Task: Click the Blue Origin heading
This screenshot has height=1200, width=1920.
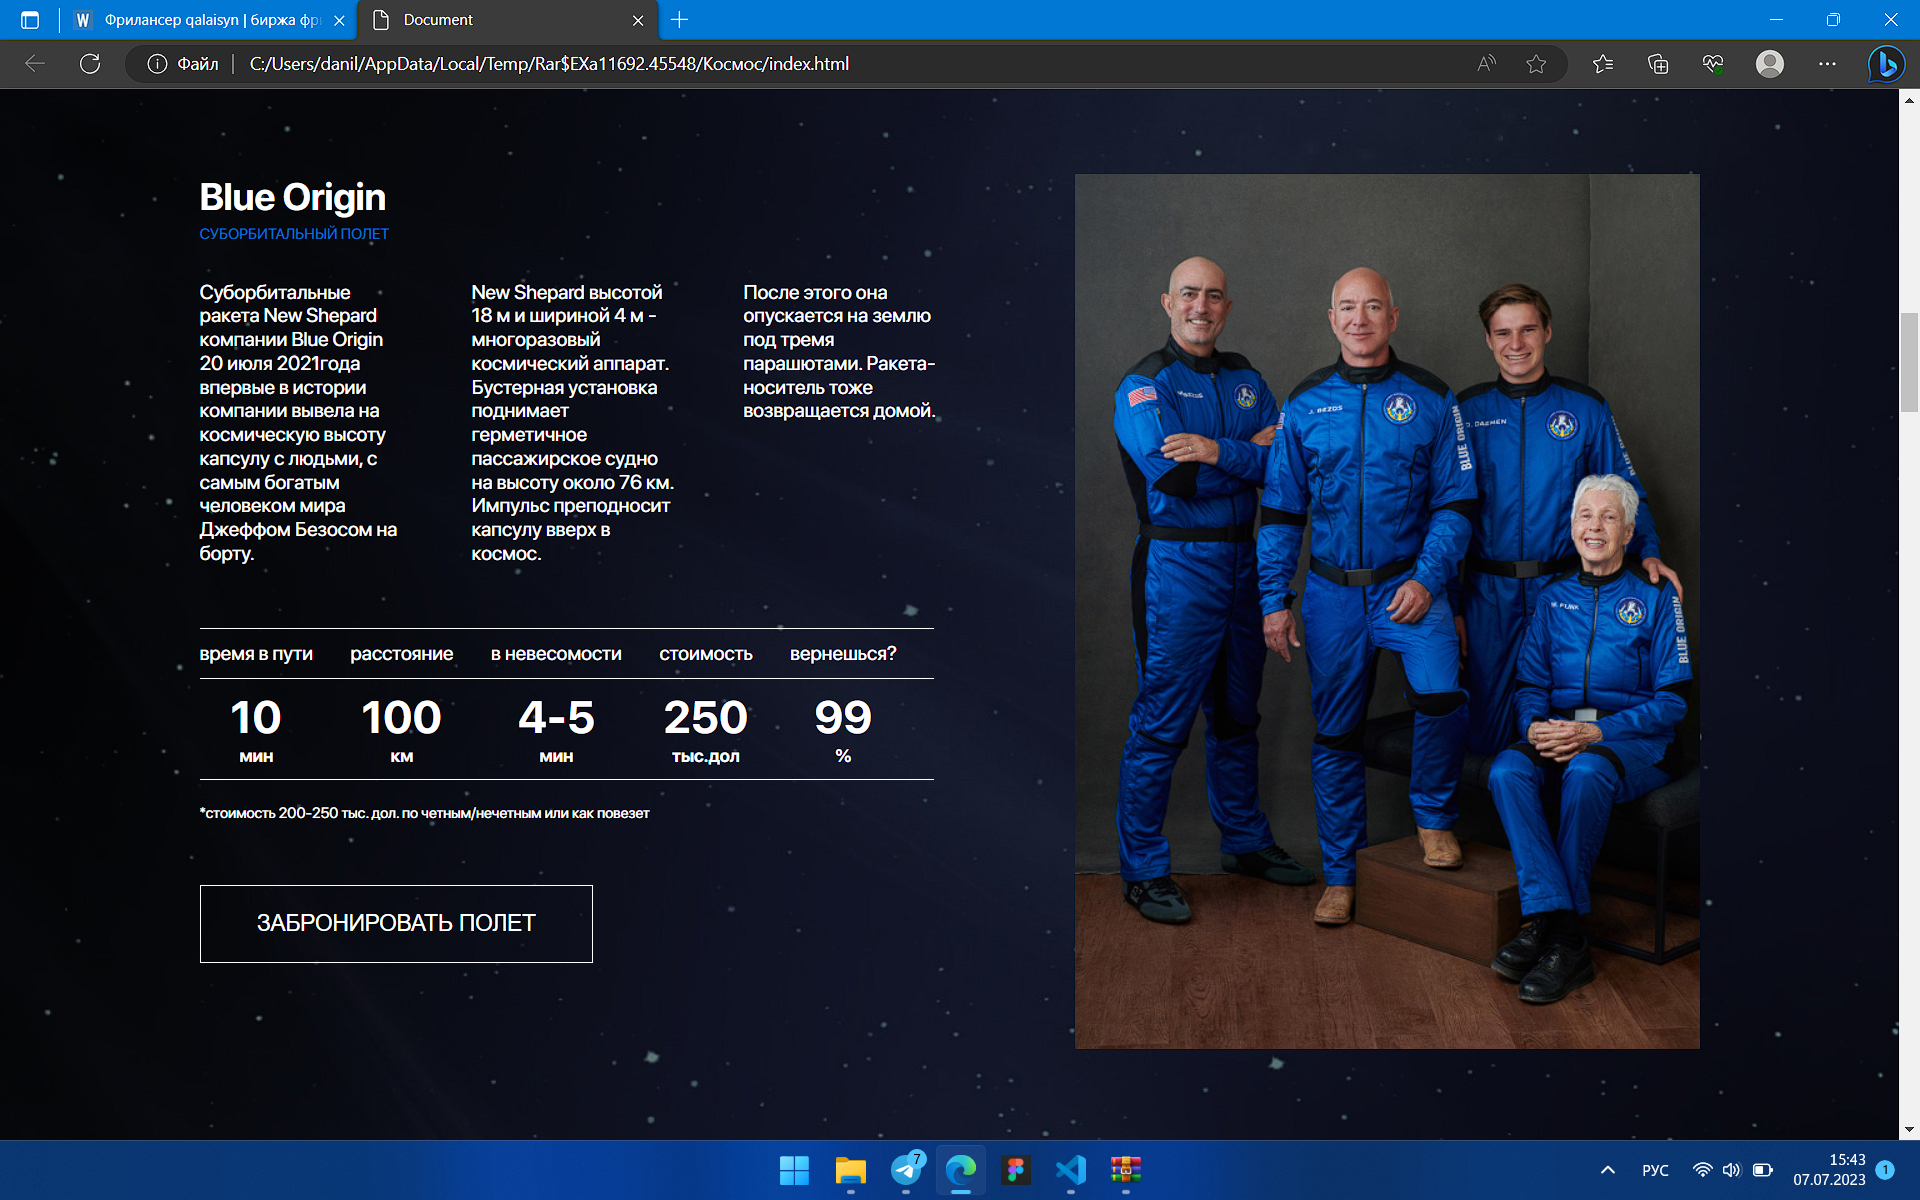Action: tap(292, 197)
